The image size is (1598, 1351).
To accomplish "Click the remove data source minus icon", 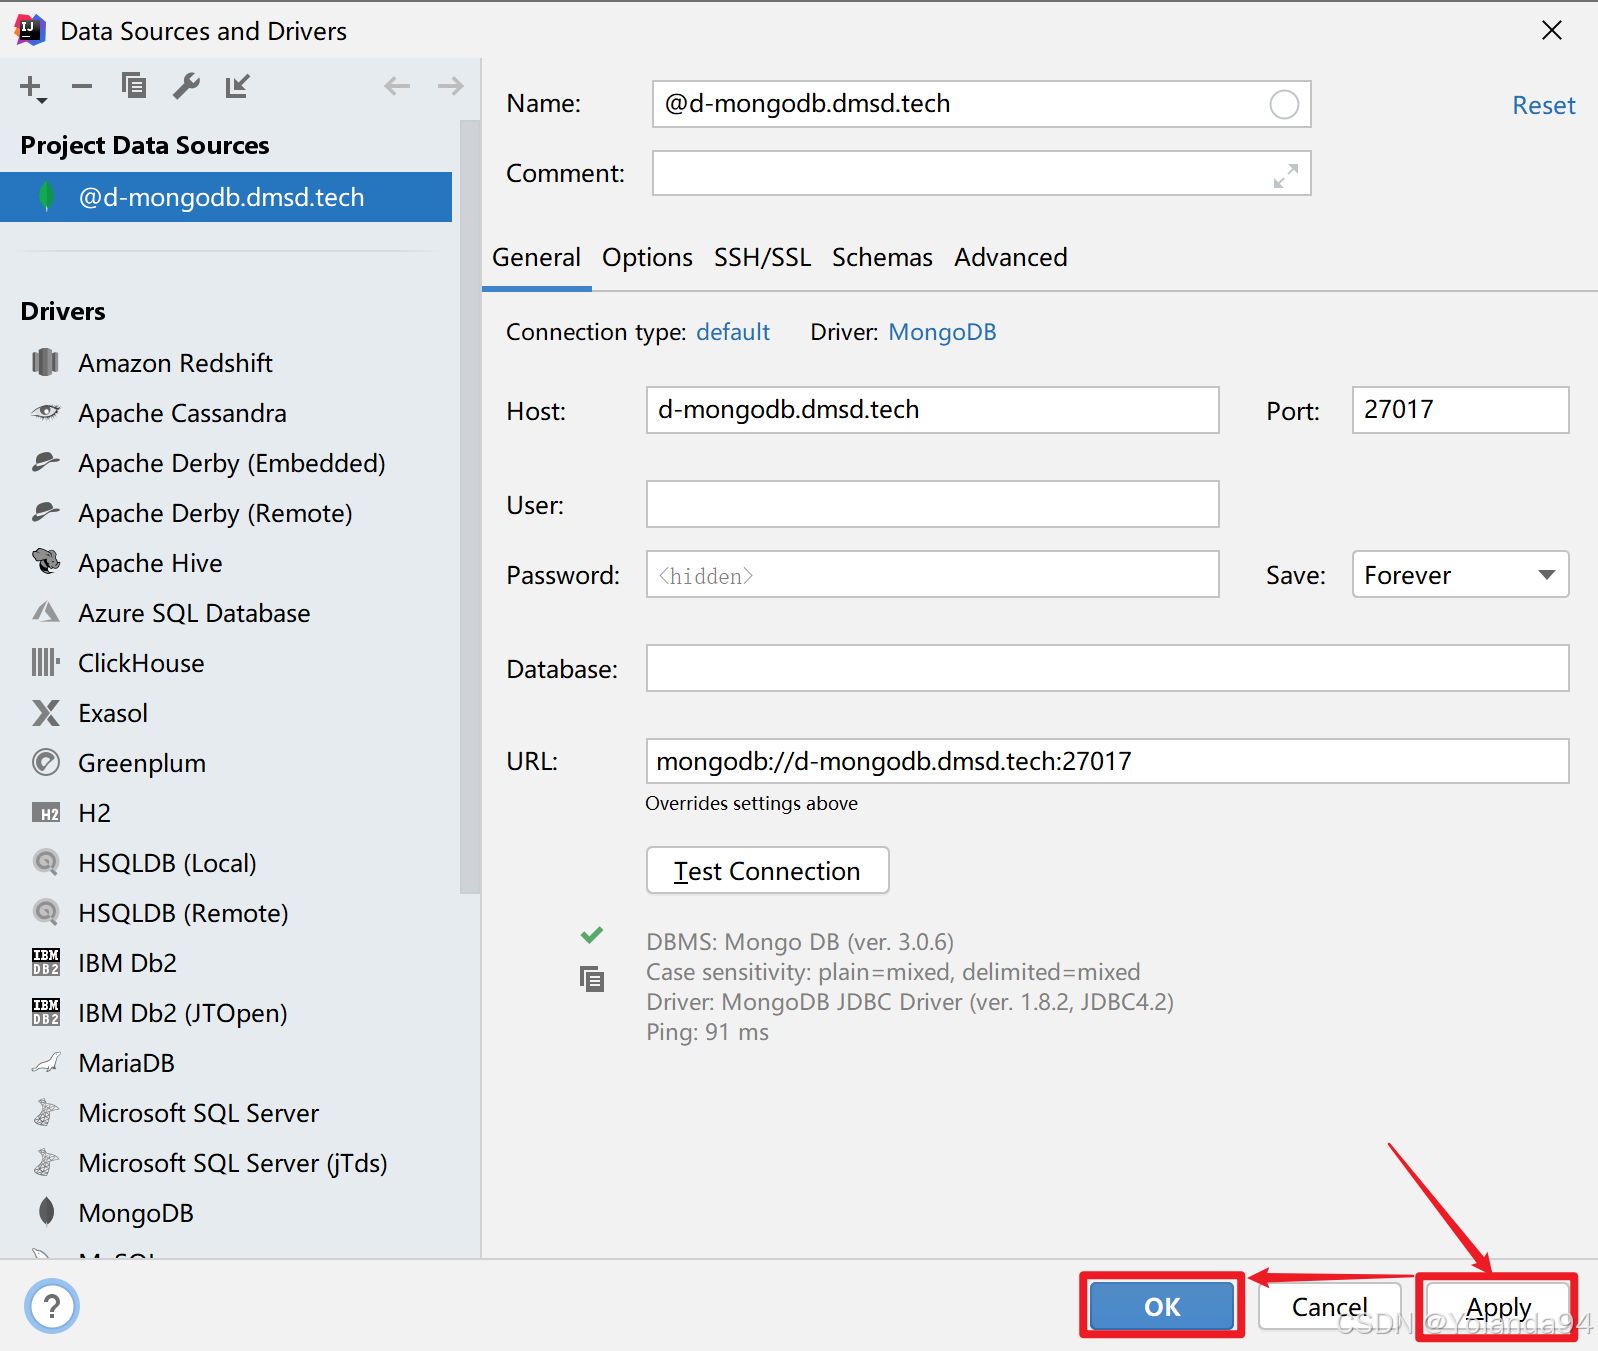I will pos(82,87).
